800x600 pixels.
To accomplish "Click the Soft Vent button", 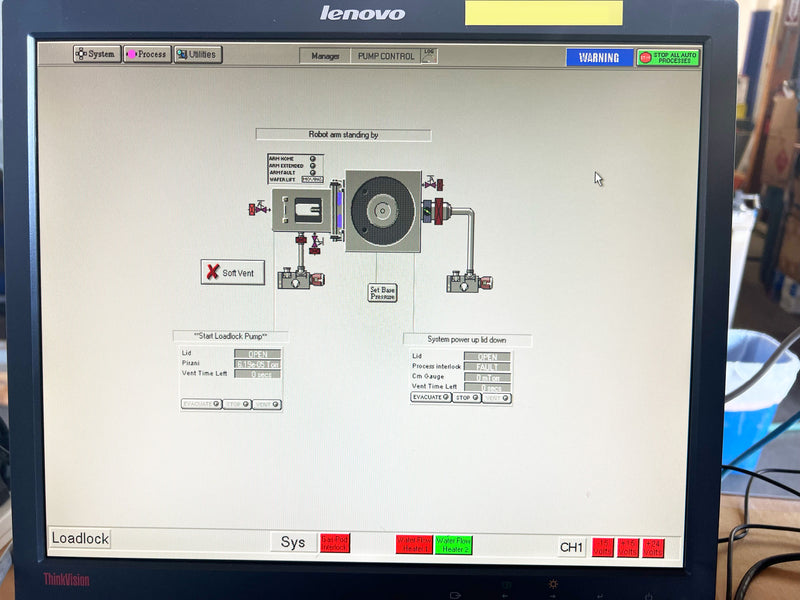I will click(233, 272).
